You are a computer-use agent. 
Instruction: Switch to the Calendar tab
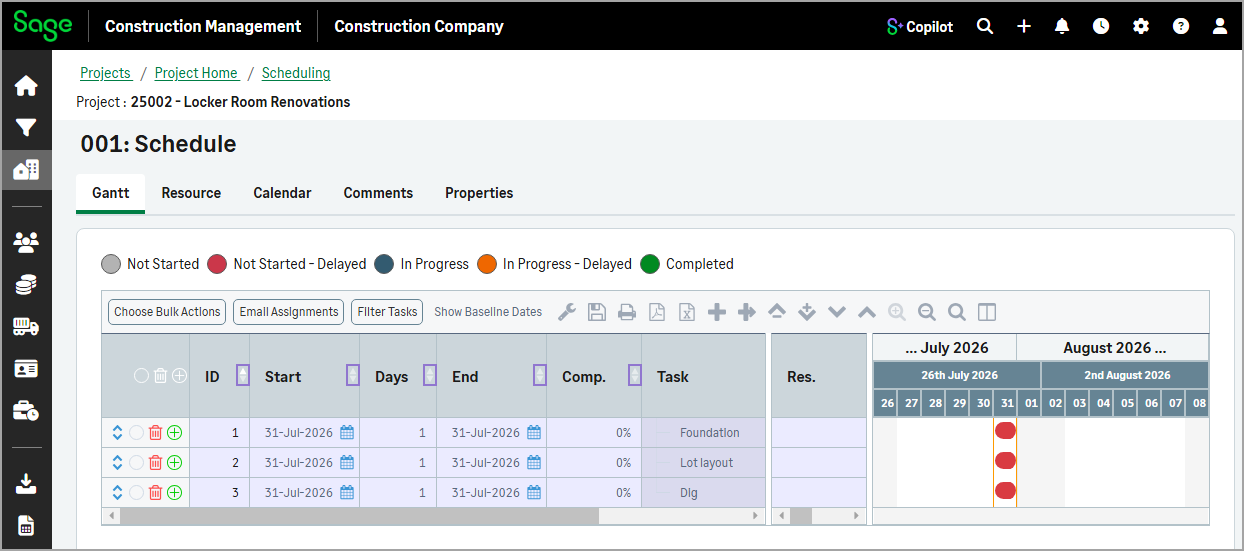(282, 193)
